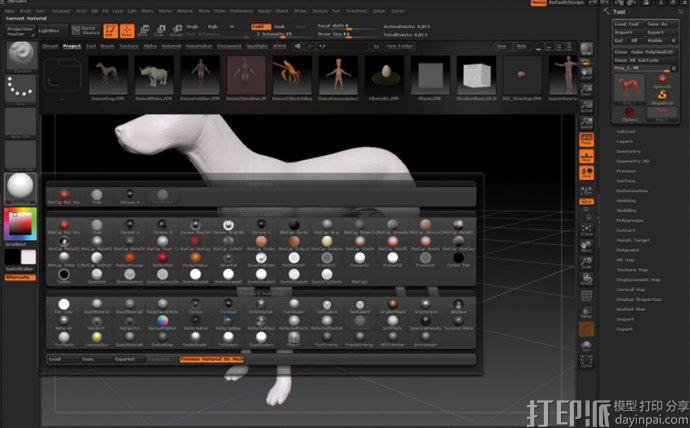Click the PolyF wireframe icon
The height and width of the screenshot is (428, 690).
click(586, 296)
